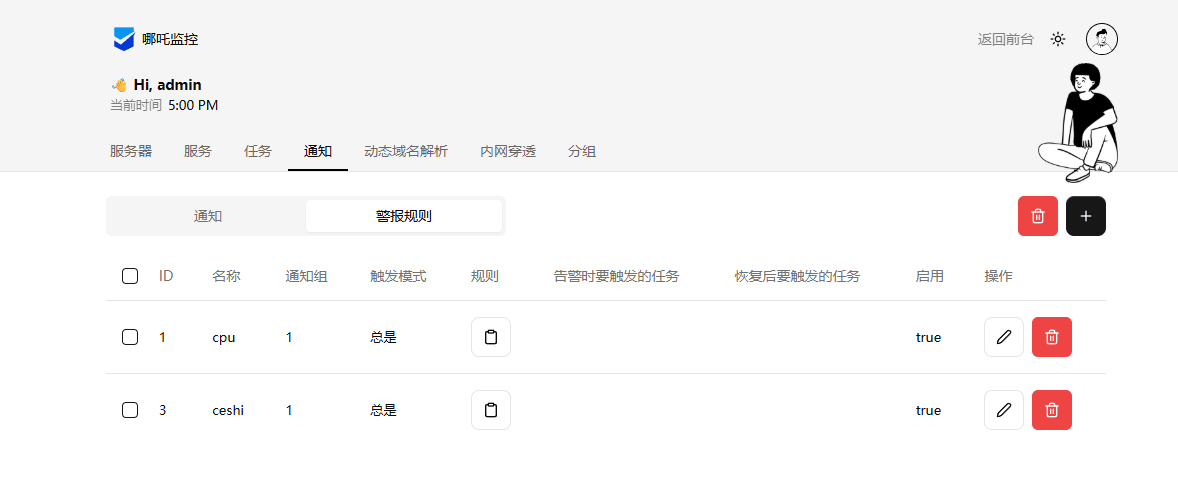
Task: Edit the ceshi alert rule
Action: (x=1003, y=410)
